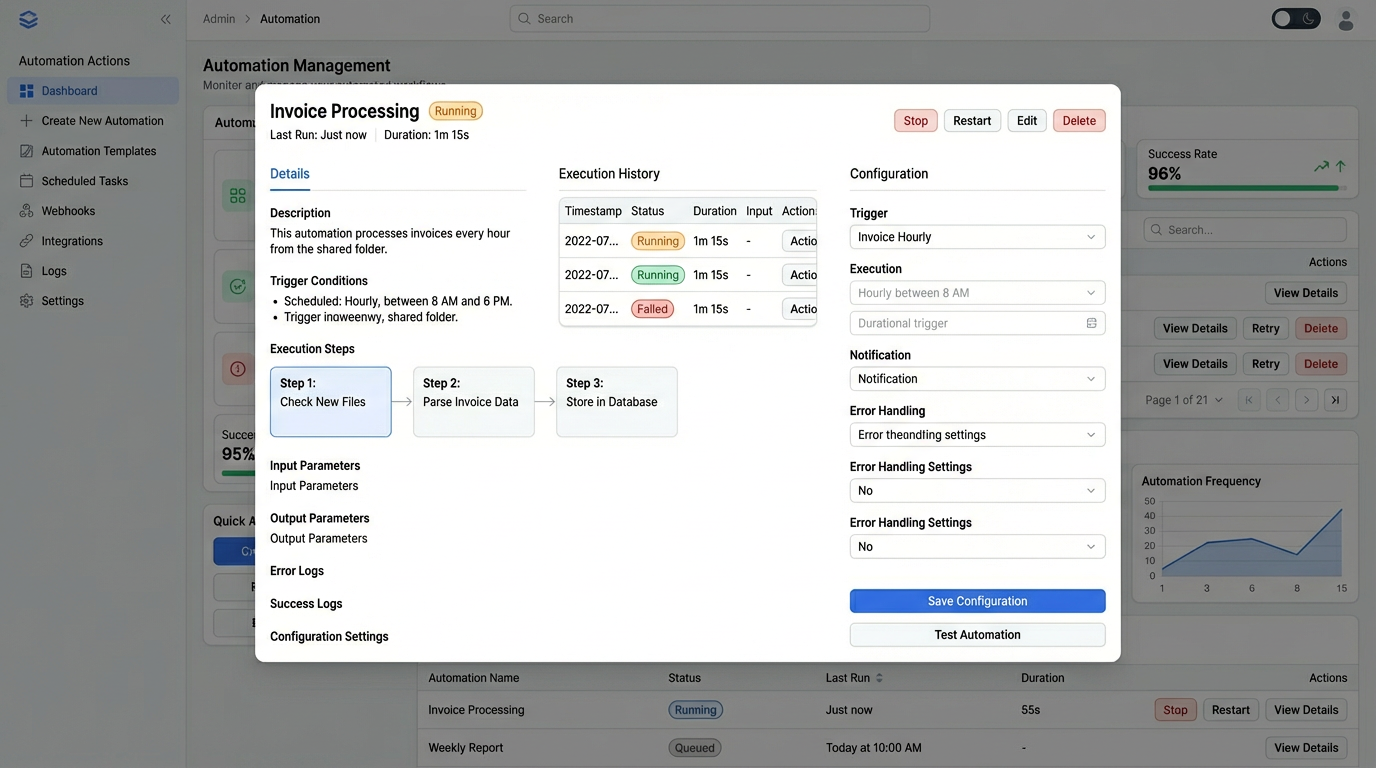This screenshot has height=768, width=1376.
Task: Expand the Notification dropdown
Action: (x=977, y=379)
